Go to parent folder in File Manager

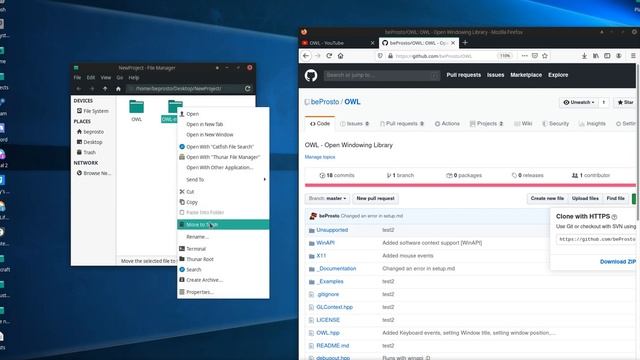coord(105,89)
